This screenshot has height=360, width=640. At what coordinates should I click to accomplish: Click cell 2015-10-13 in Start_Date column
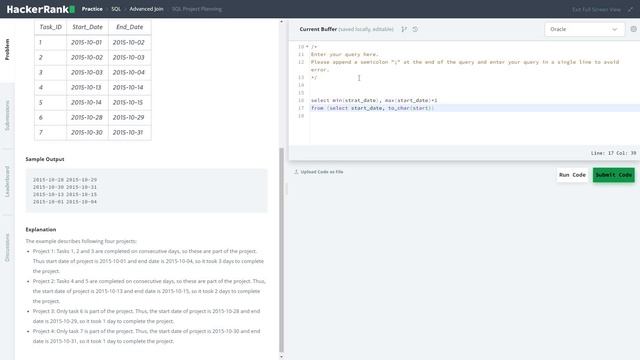pyautogui.click(x=86, y=87)
